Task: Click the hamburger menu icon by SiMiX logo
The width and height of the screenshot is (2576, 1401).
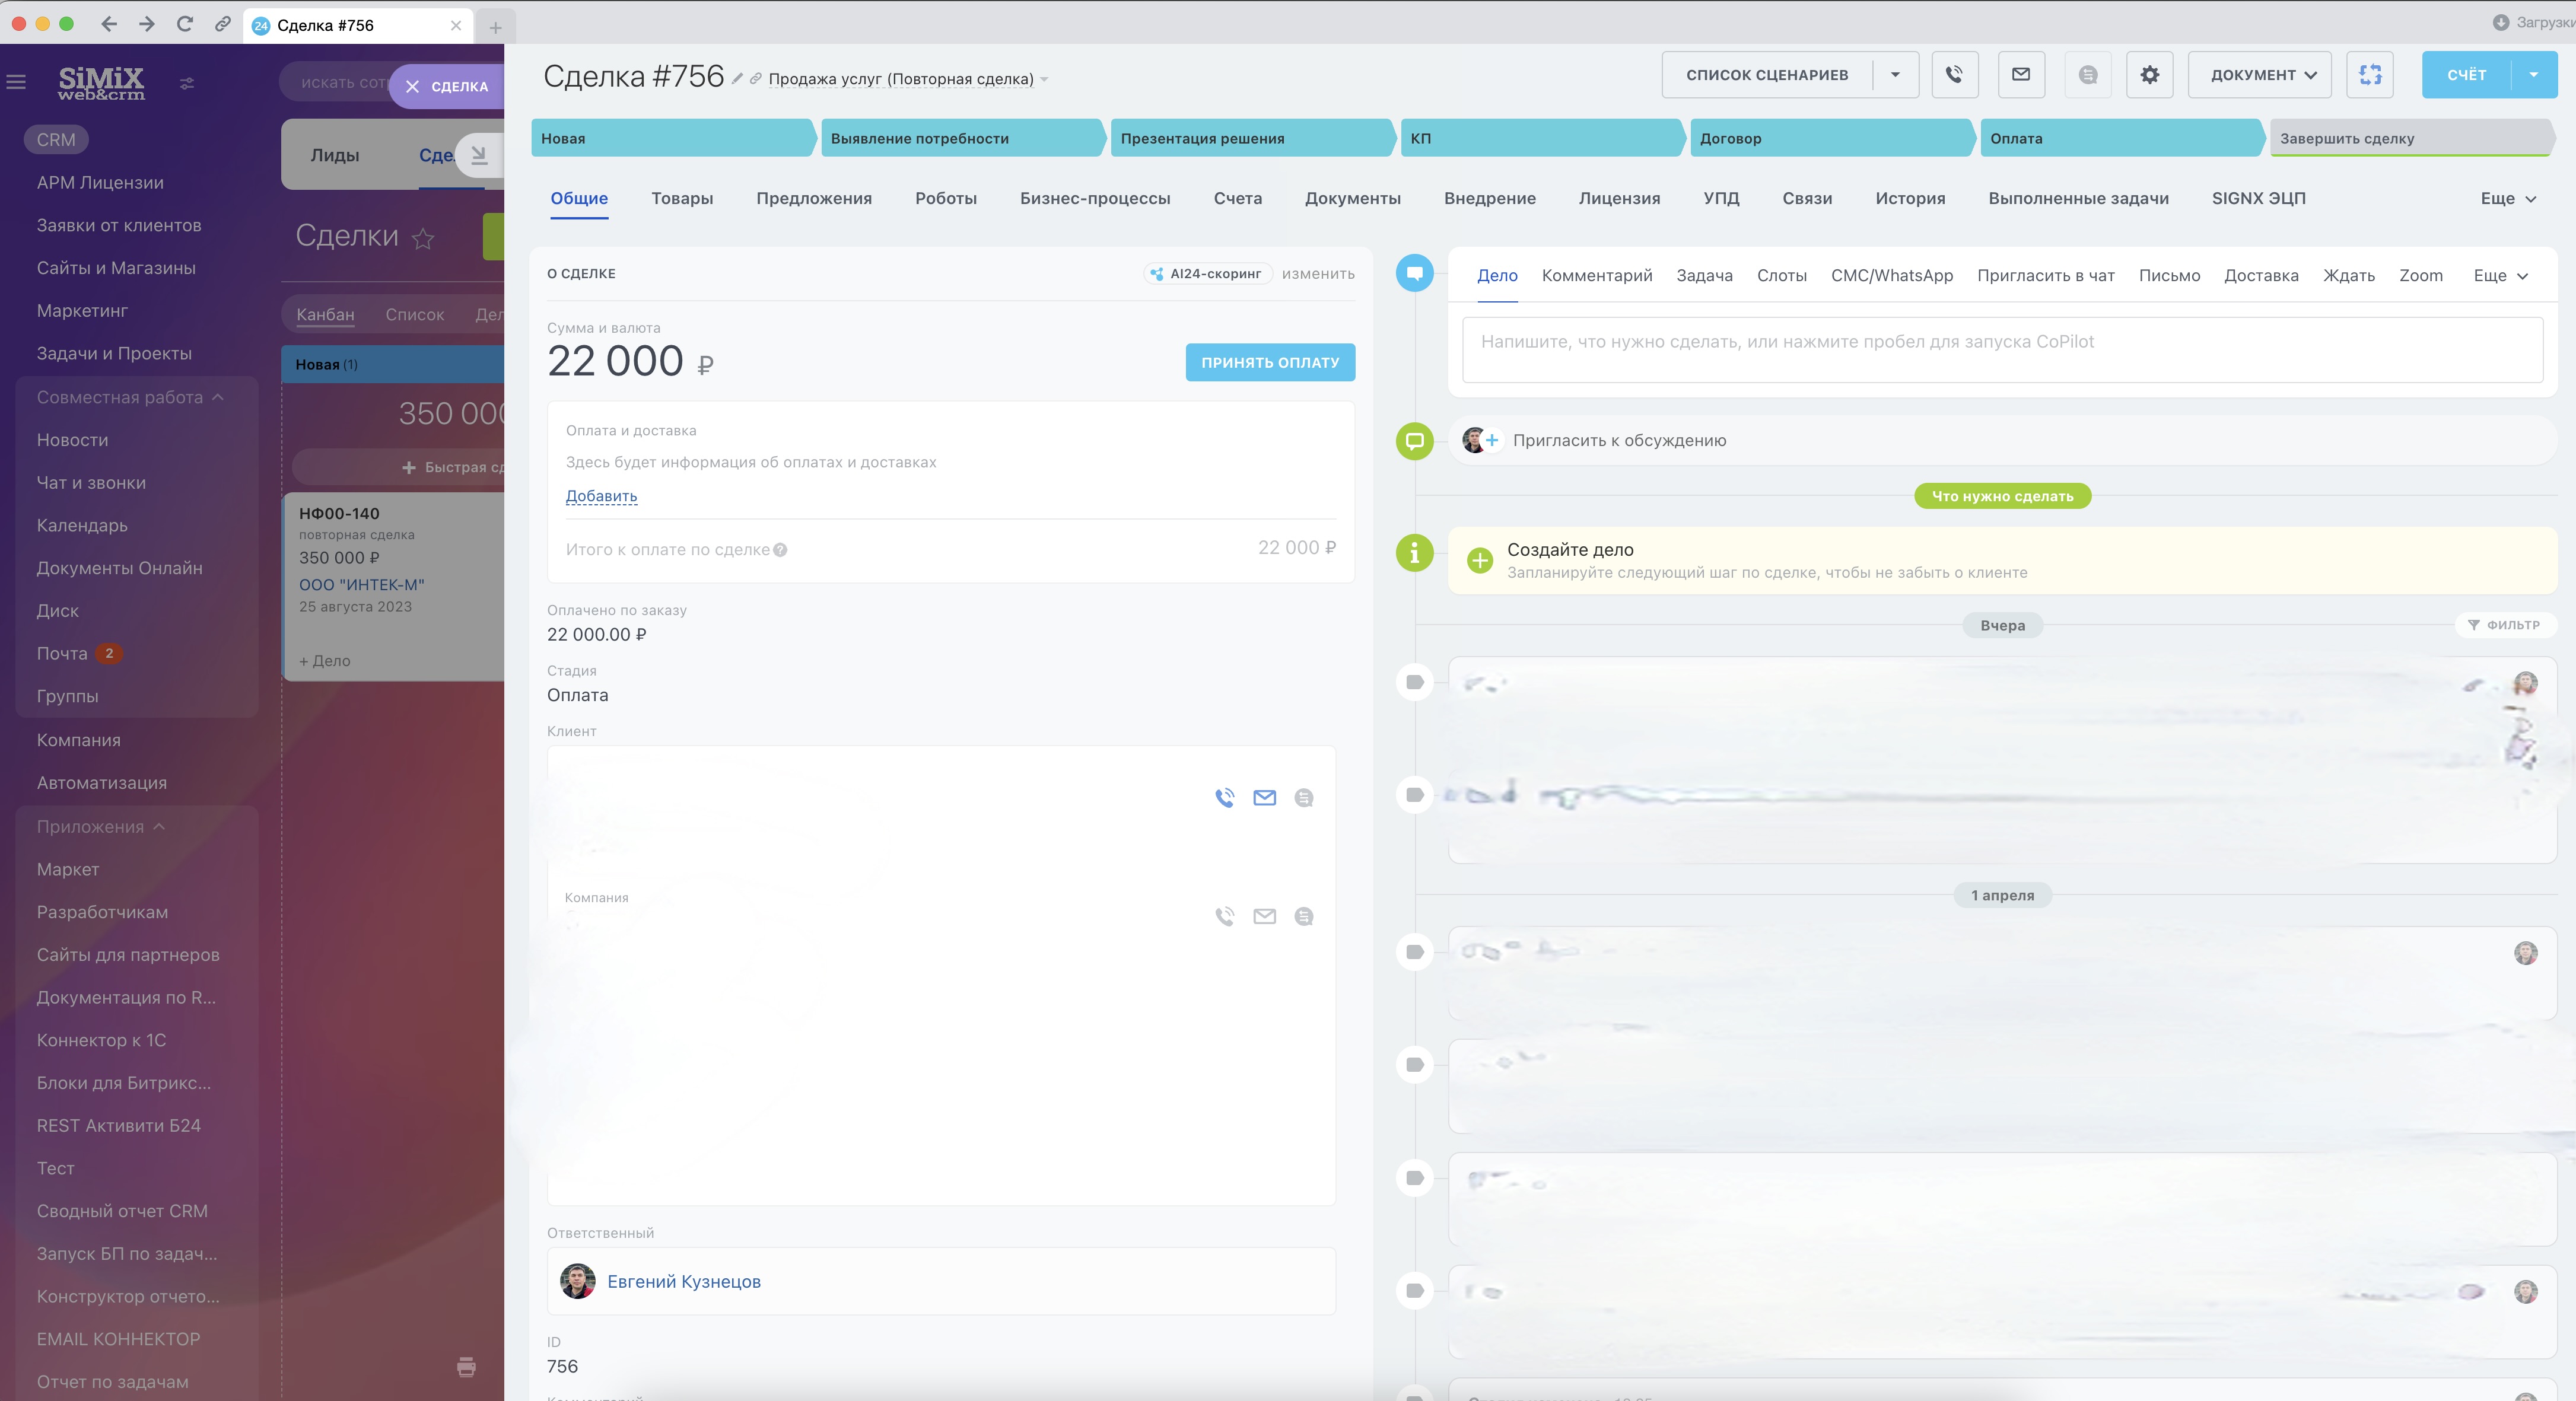Action: 16,82
